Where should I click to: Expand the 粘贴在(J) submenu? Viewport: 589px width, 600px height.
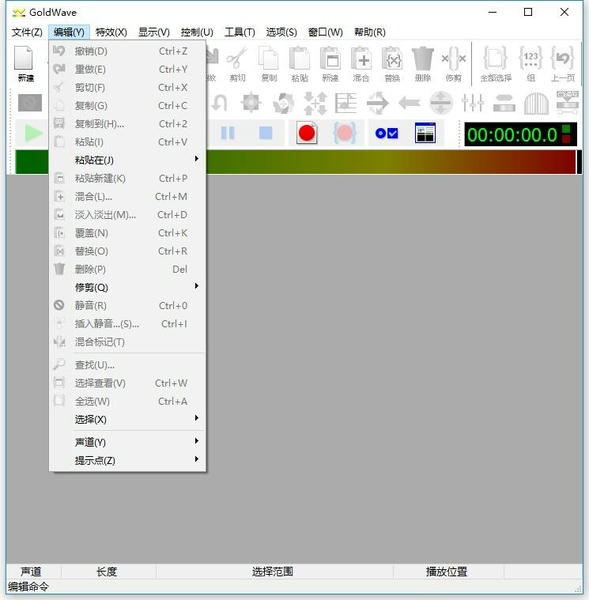pyautogui.click(x=127, y=160)
